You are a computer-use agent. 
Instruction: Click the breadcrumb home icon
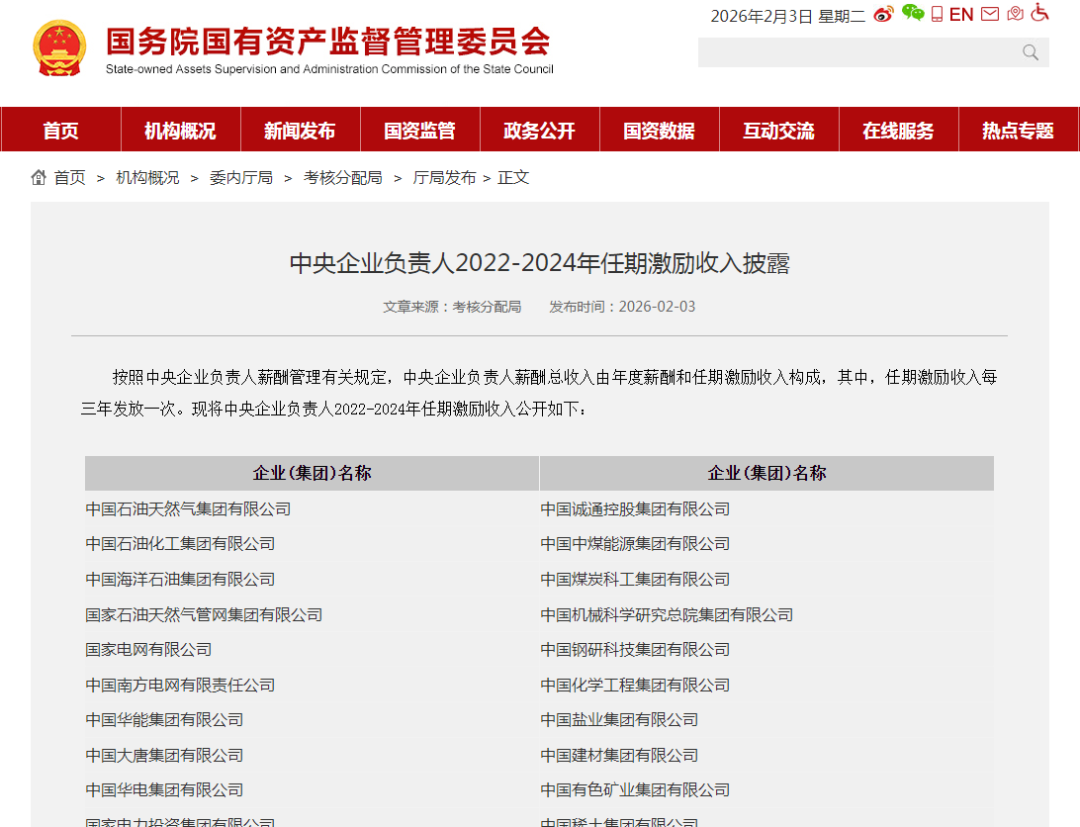[x=39, y=178]
